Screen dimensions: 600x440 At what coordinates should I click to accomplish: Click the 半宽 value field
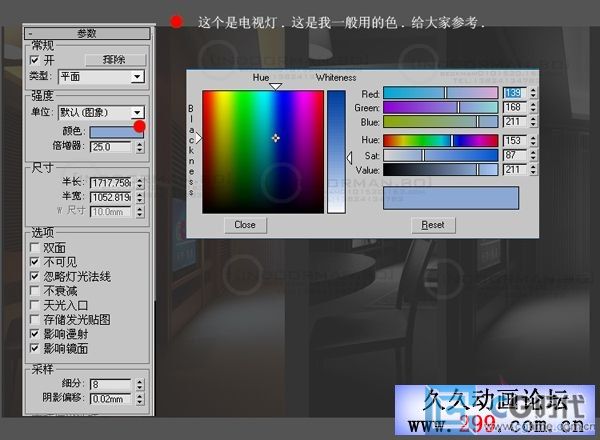pos(111,197)
